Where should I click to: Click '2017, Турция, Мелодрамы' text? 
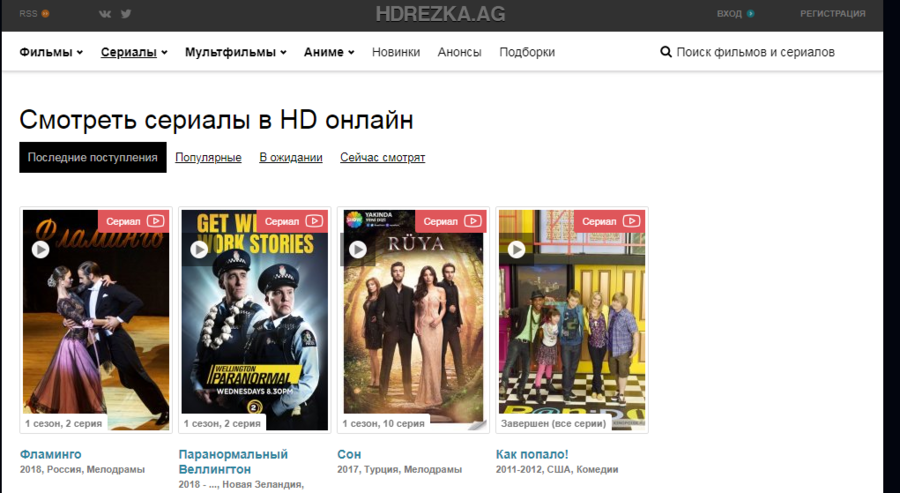pyautogui.click(x=399, y=469)
